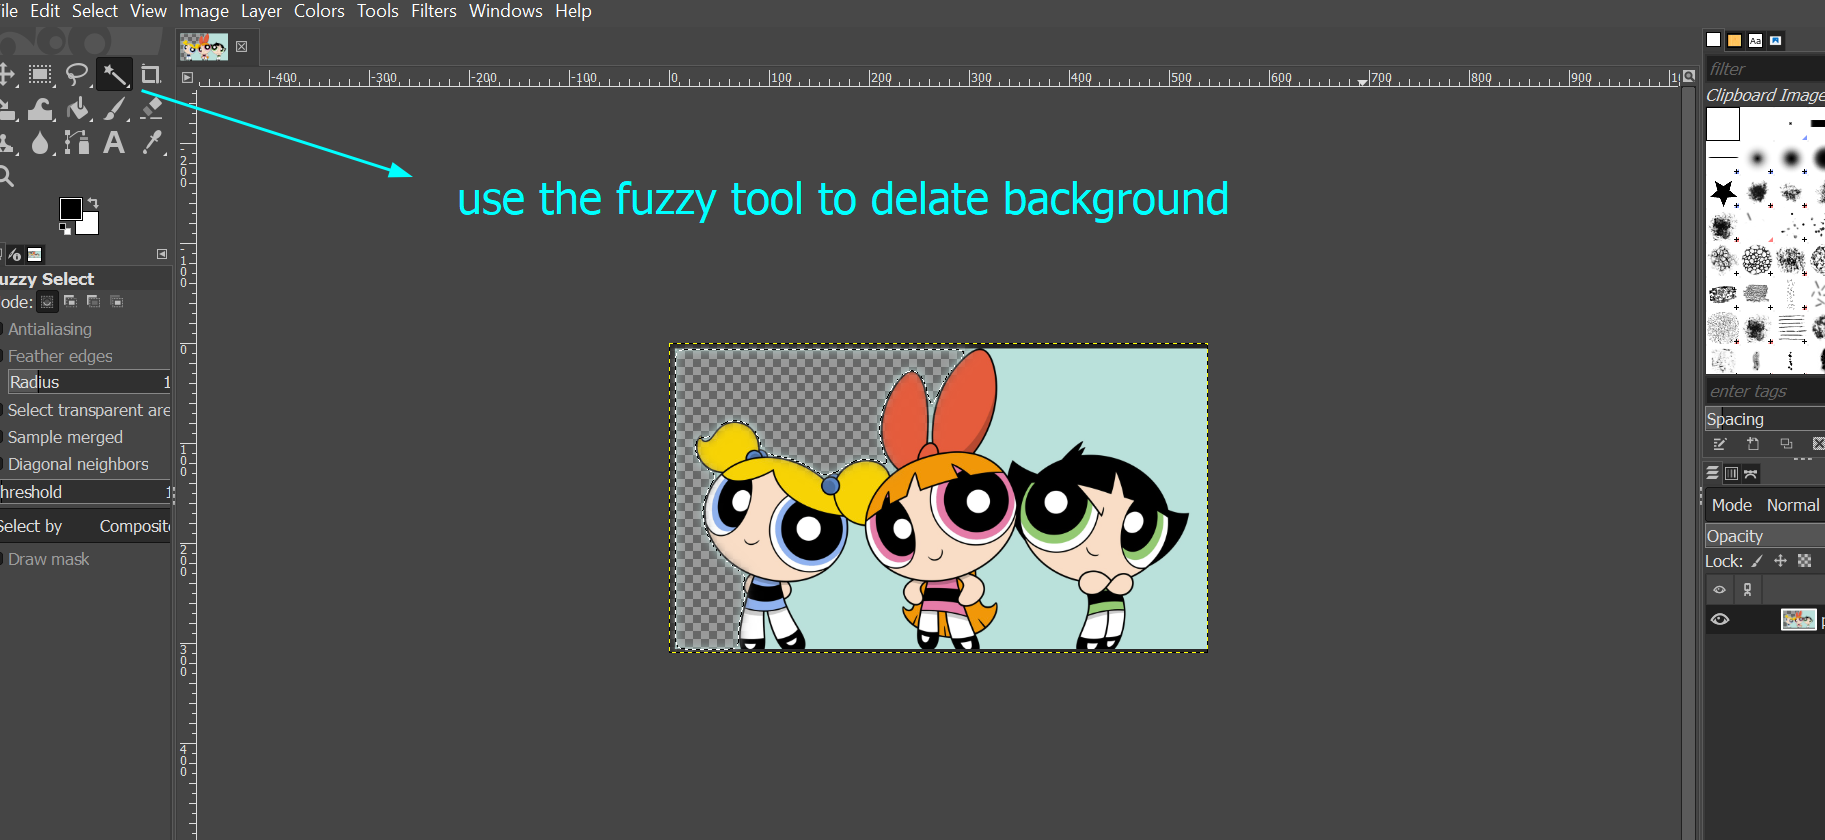Switch to the Patterns tab
The image size is (1825, 840).
coord(1734,40)
